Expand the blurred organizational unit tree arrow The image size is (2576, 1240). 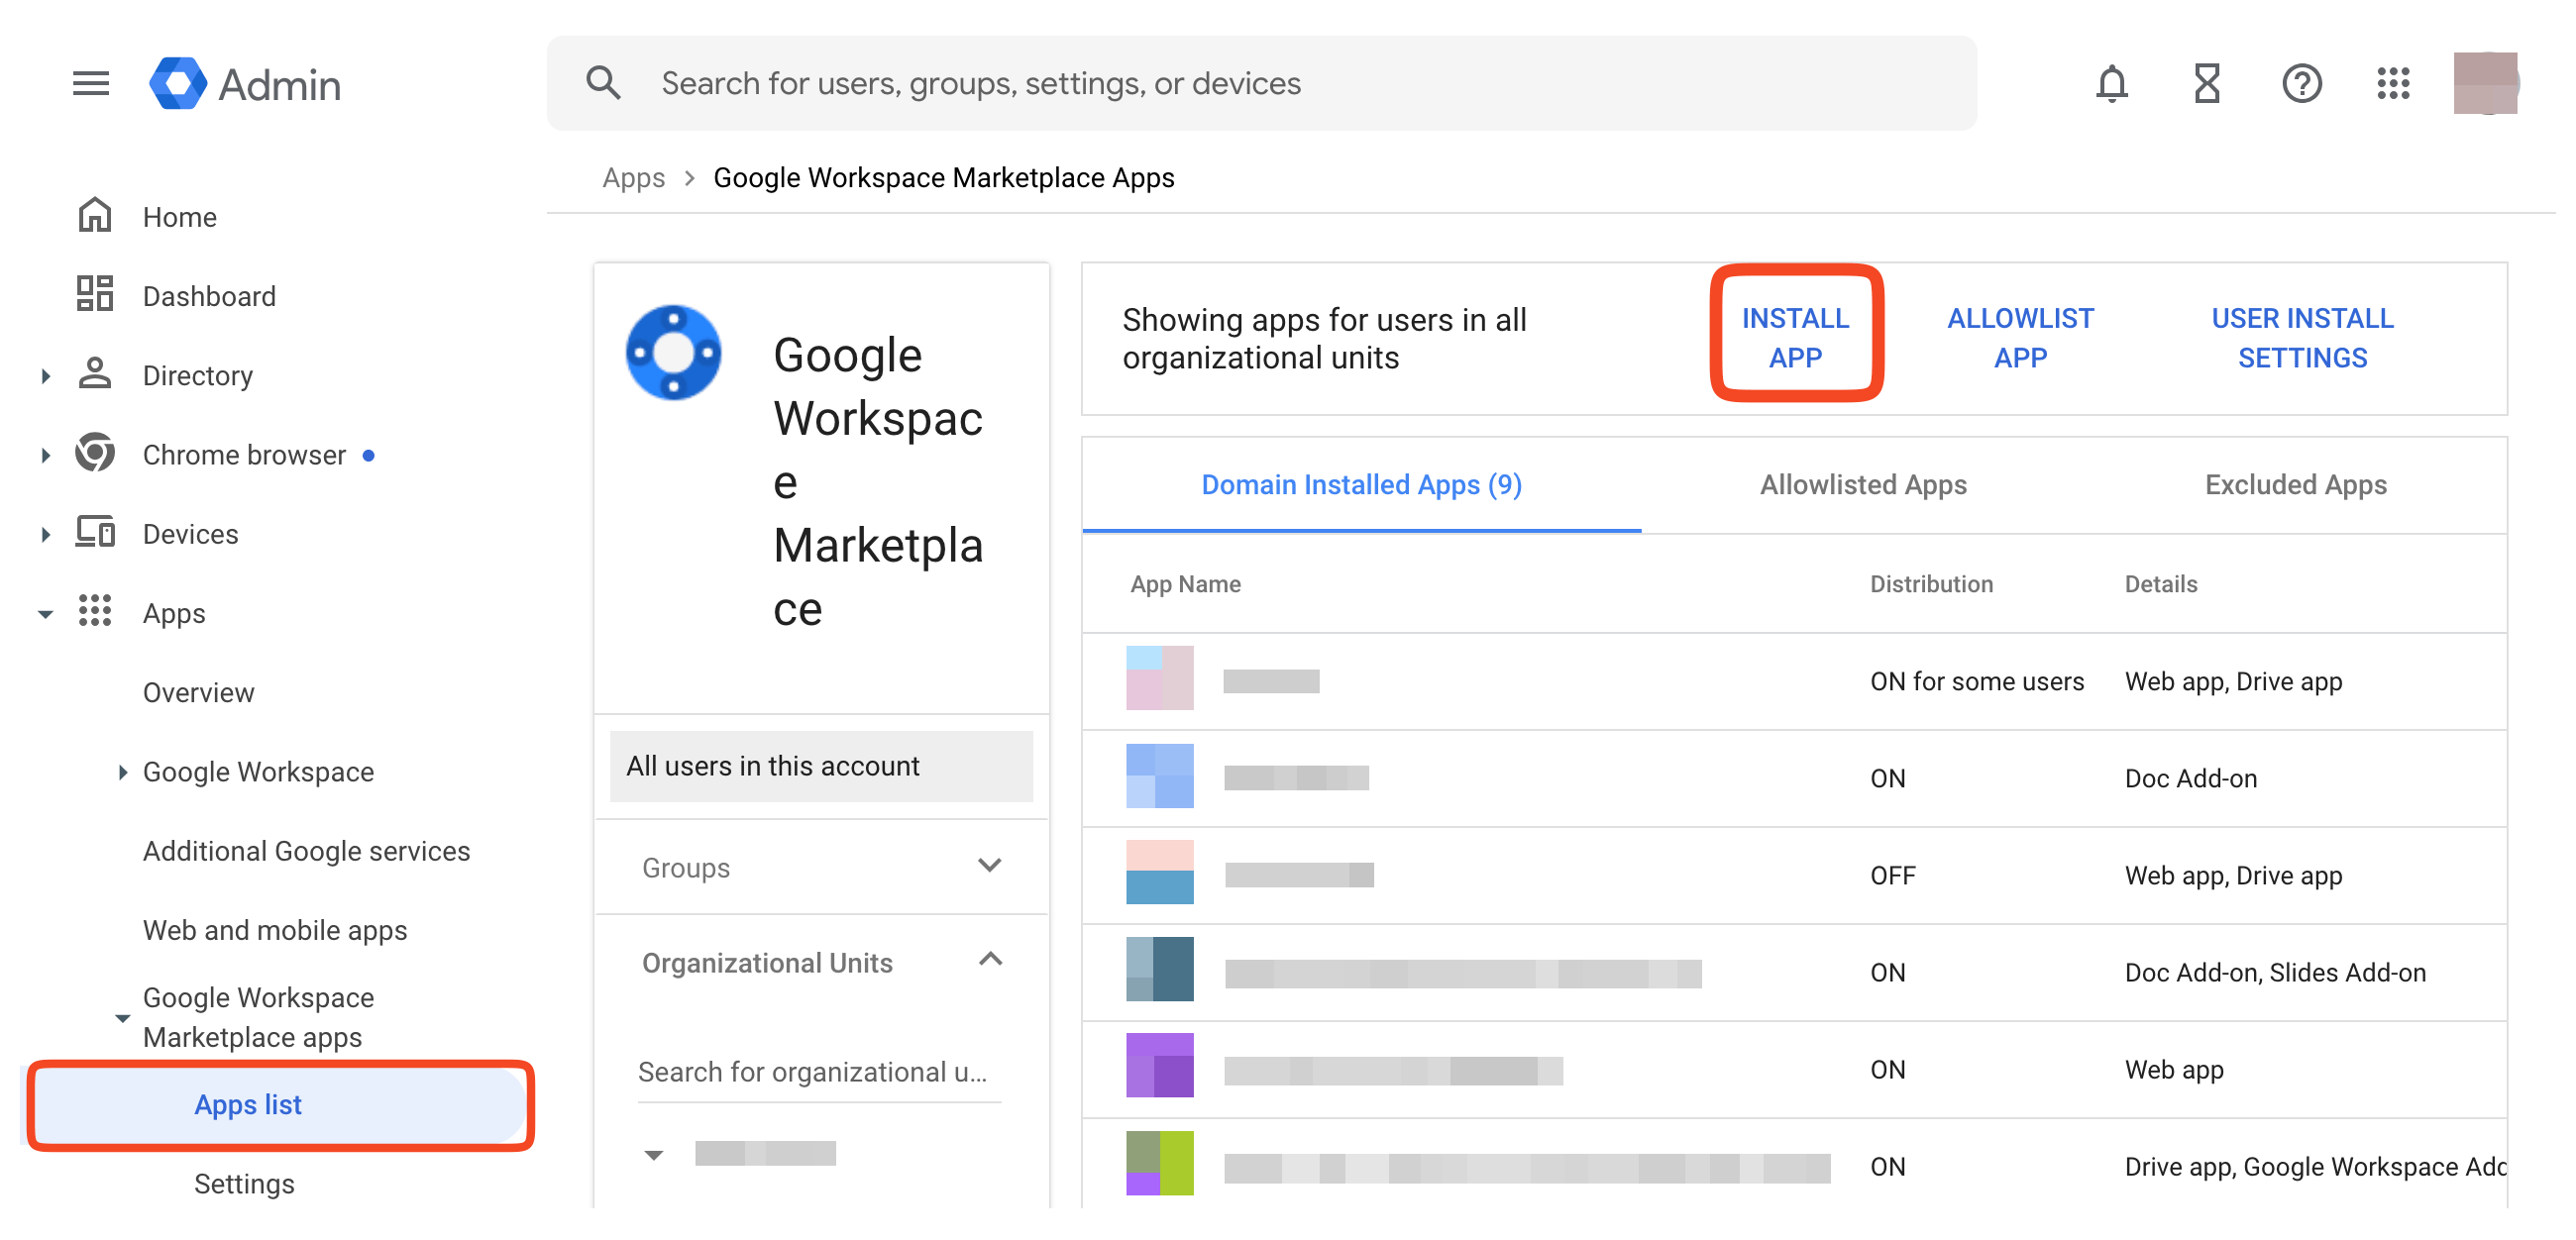pyautogui.click(x=653, y=1155)
